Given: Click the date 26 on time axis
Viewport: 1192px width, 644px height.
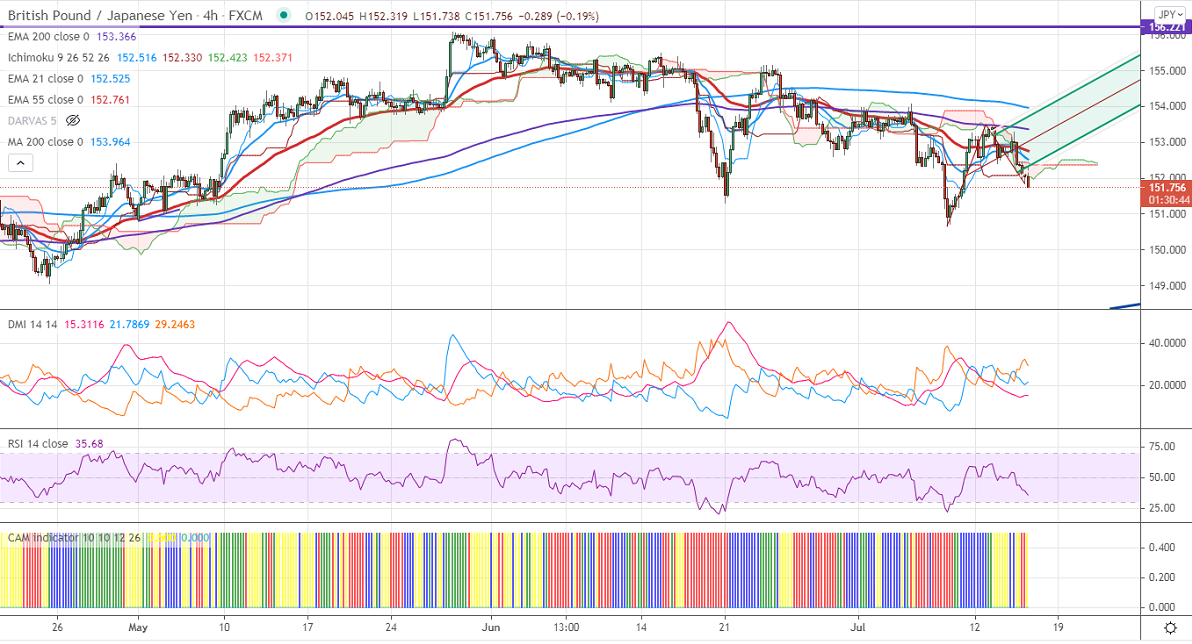Looking at the screenshot, I should pyautogui.click(x=58, y=628).
